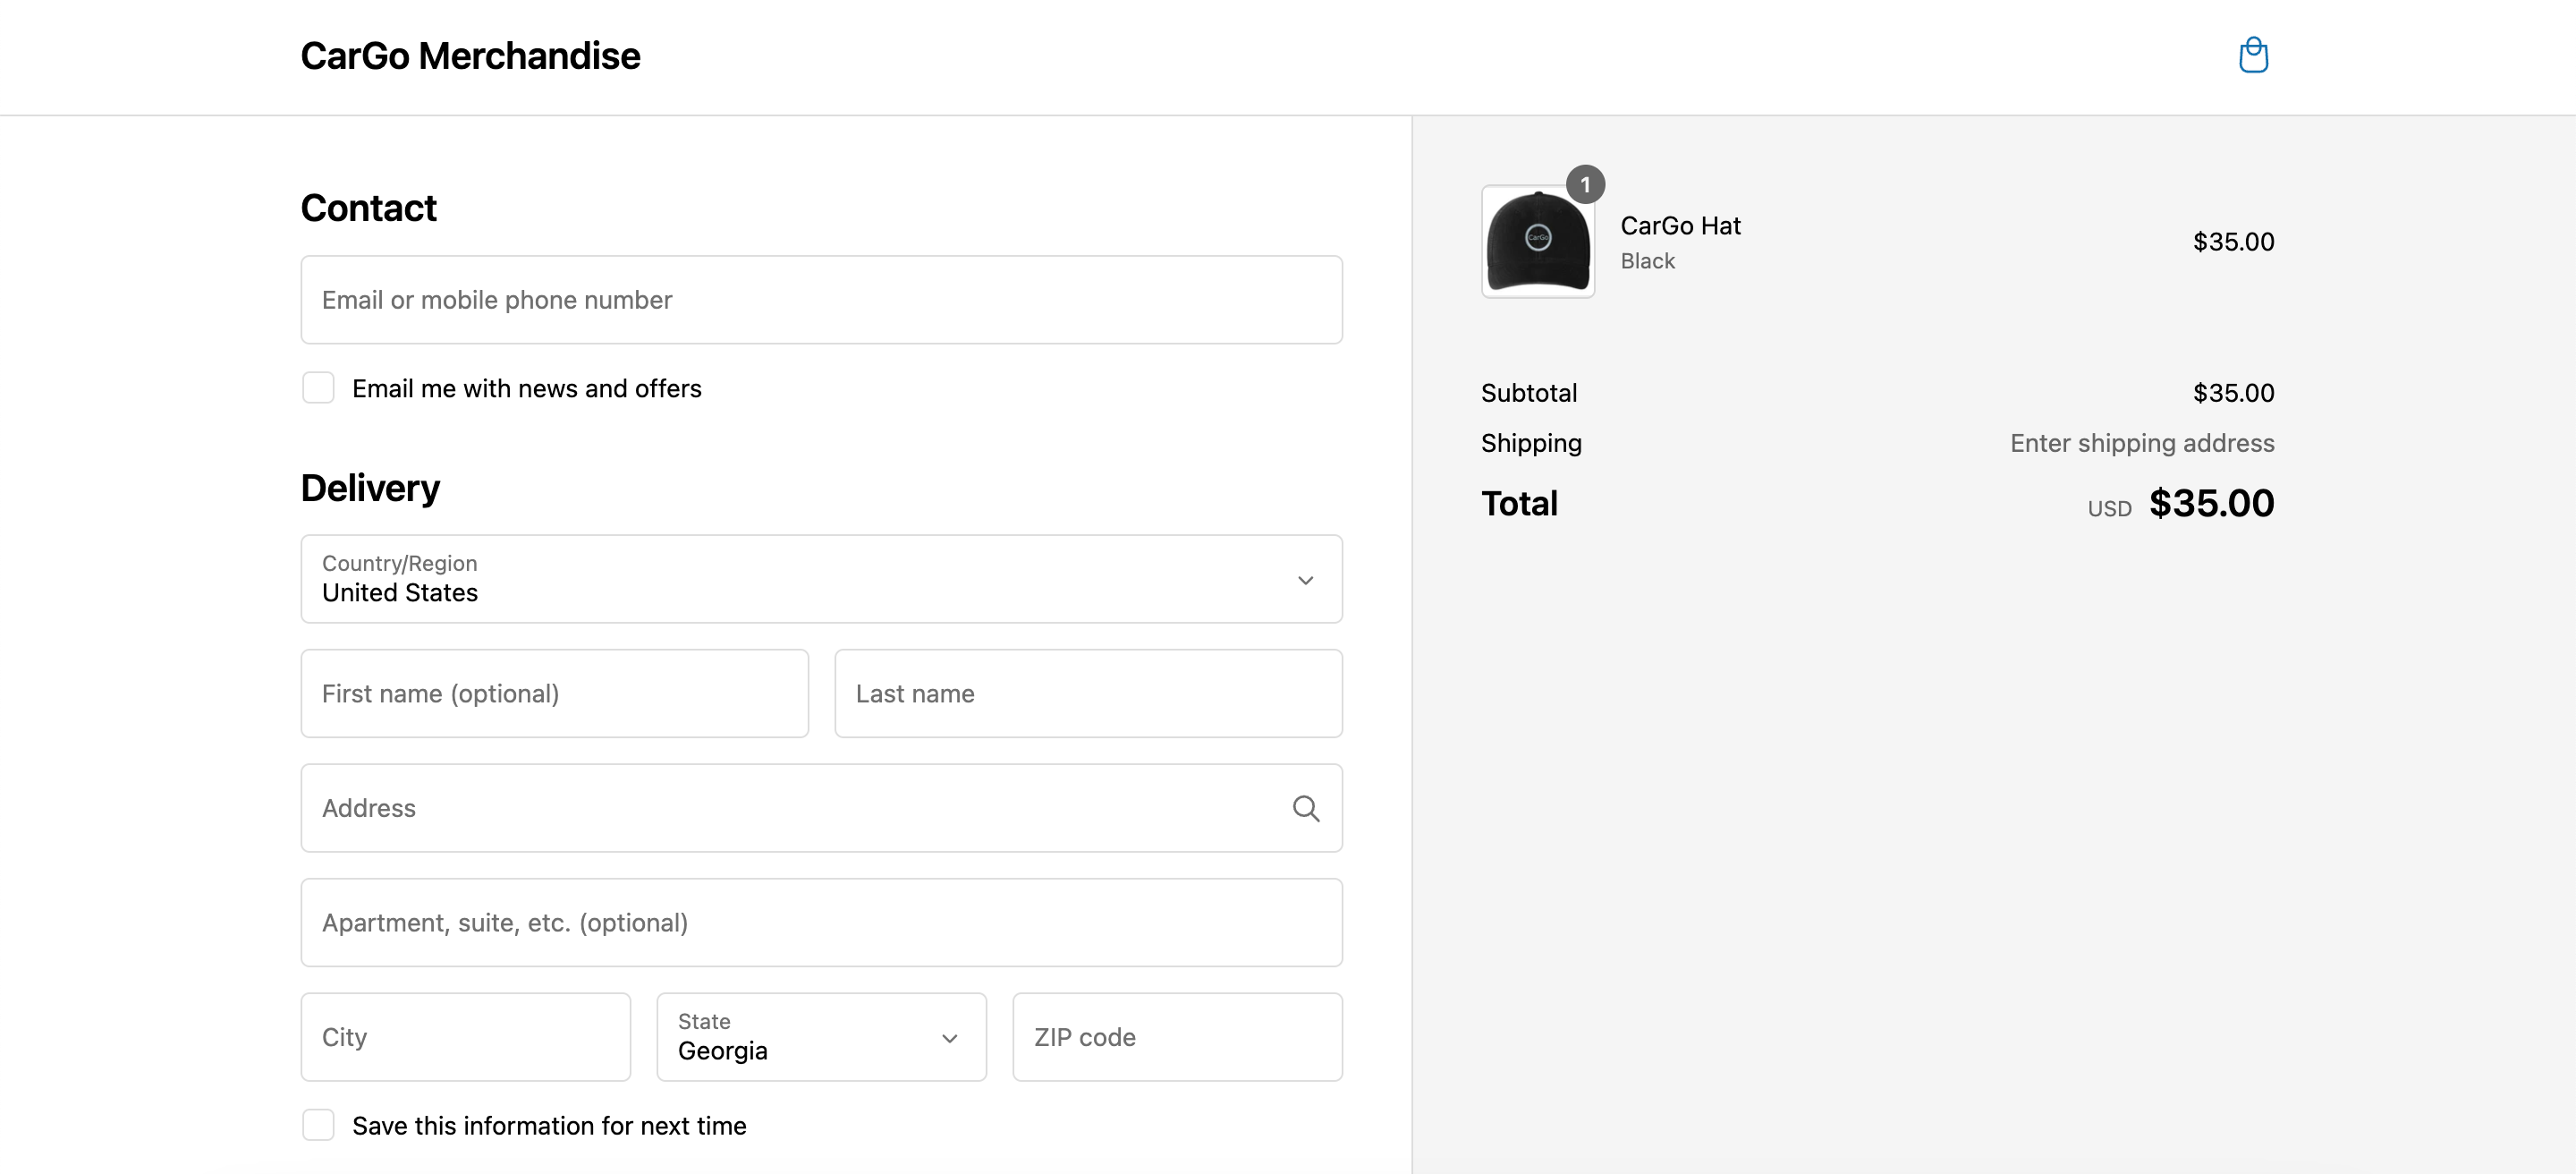Click the address search magnifier icon

coord(1305,808)
